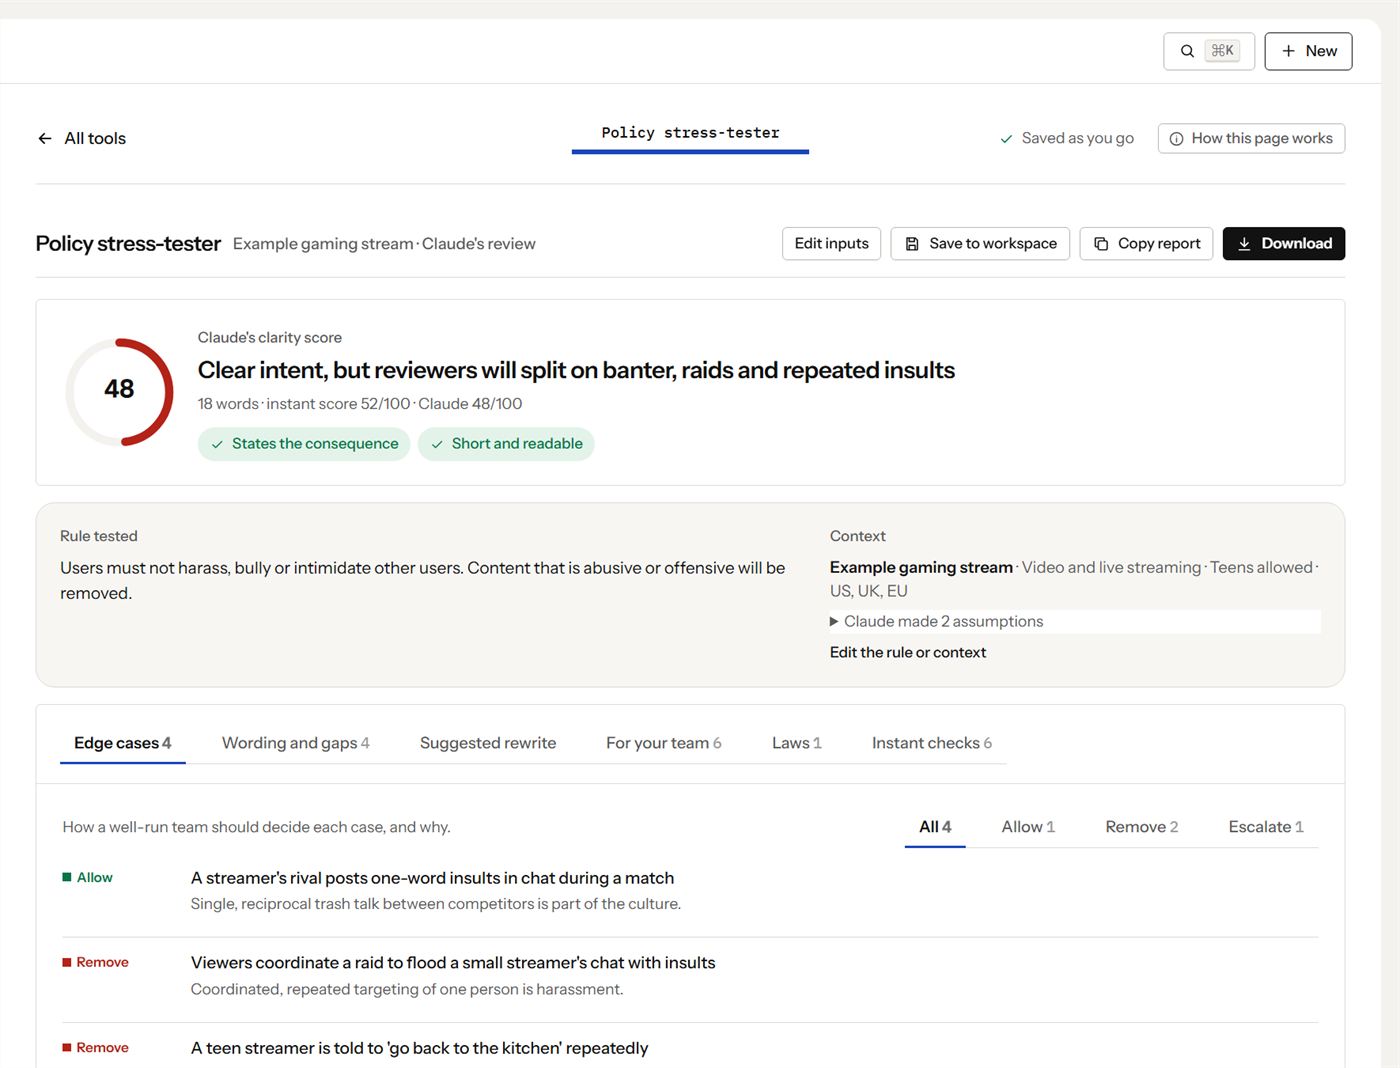Show only Remove cases
Screen dimensions: 1400x1068
[x=1142, y=827]
